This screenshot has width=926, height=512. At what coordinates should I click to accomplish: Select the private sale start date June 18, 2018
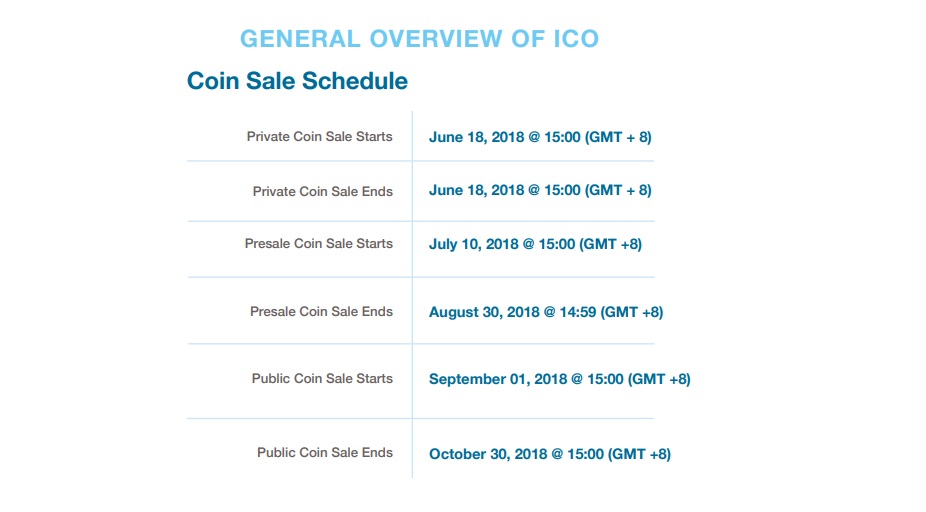tap(540, 137)
